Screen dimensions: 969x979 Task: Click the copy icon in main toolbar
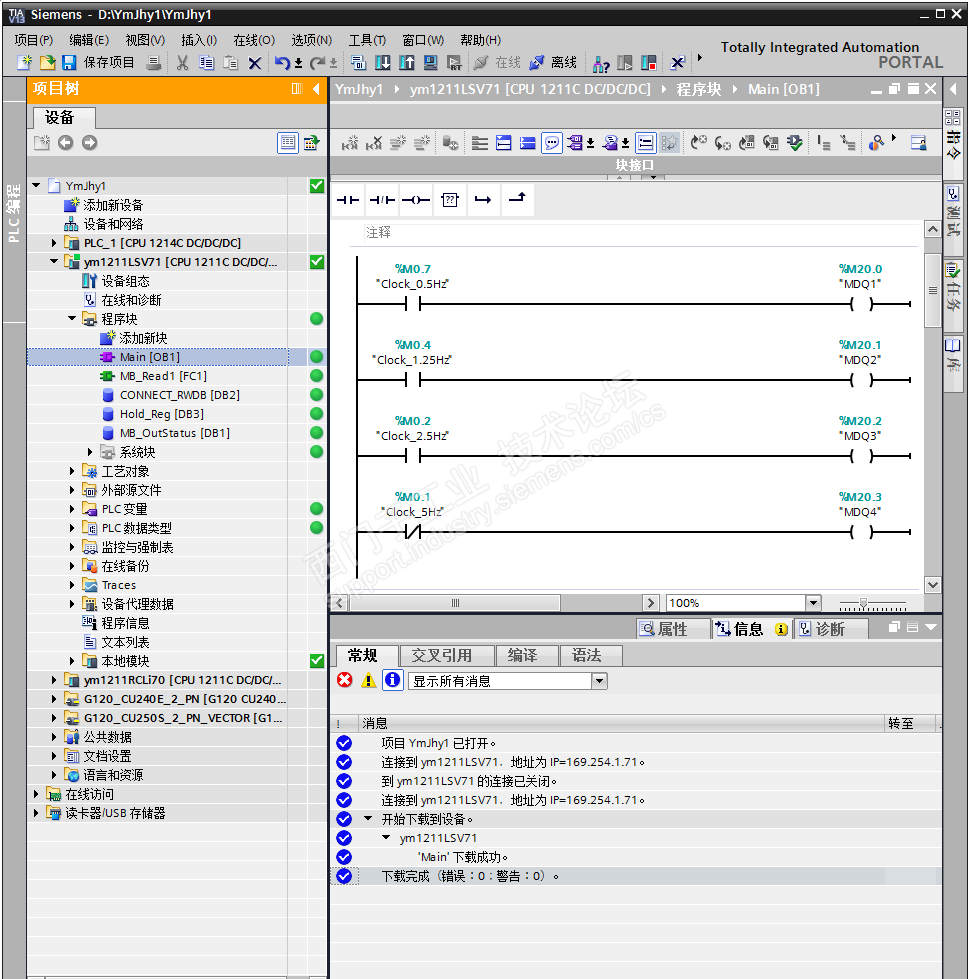point(206,62)
